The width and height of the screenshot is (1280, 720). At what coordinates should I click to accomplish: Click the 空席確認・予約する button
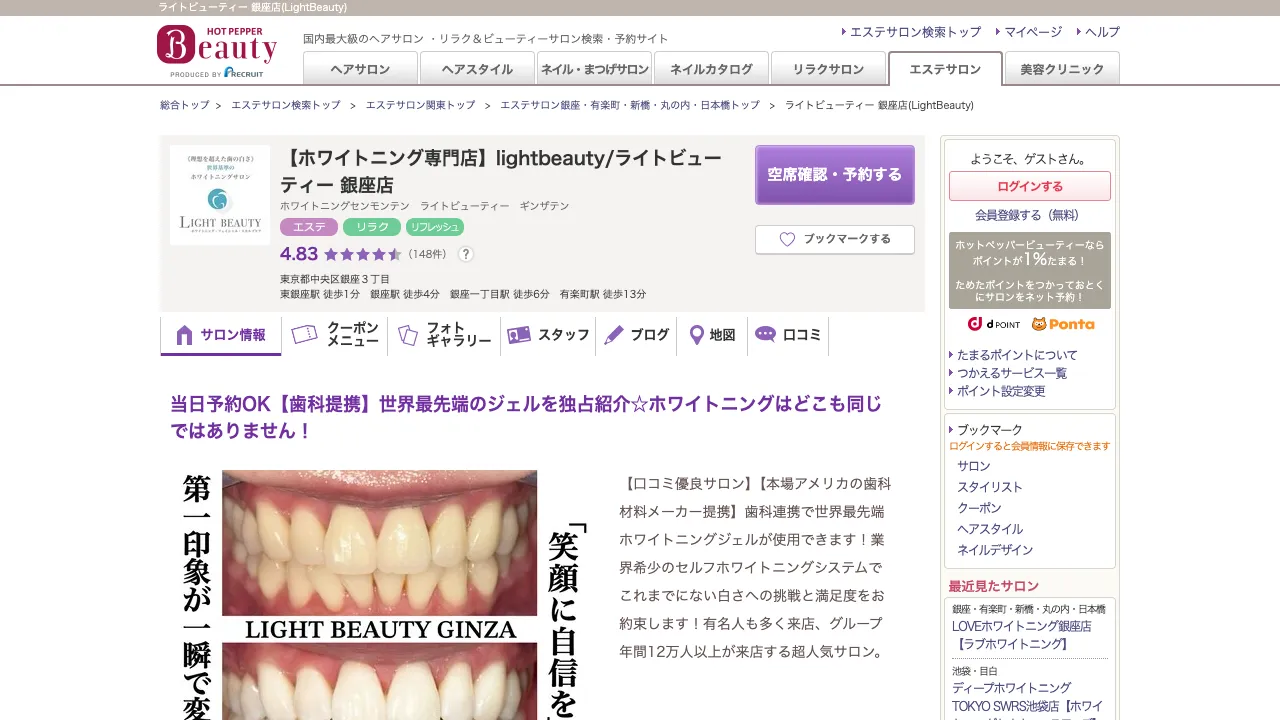[835, 175]
